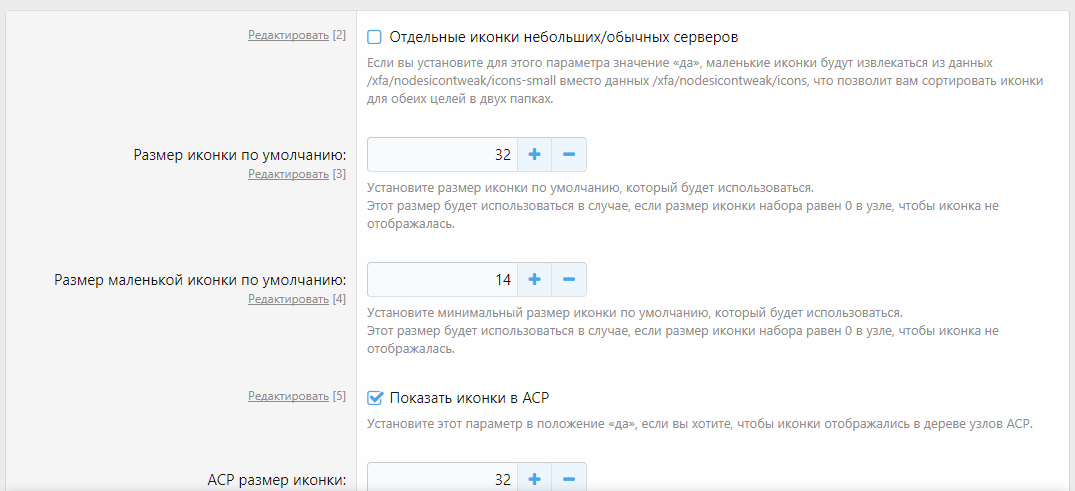Click 'Размер иконки по умолчанию' label
1075x491 pixels.
[x=240, y=155]
